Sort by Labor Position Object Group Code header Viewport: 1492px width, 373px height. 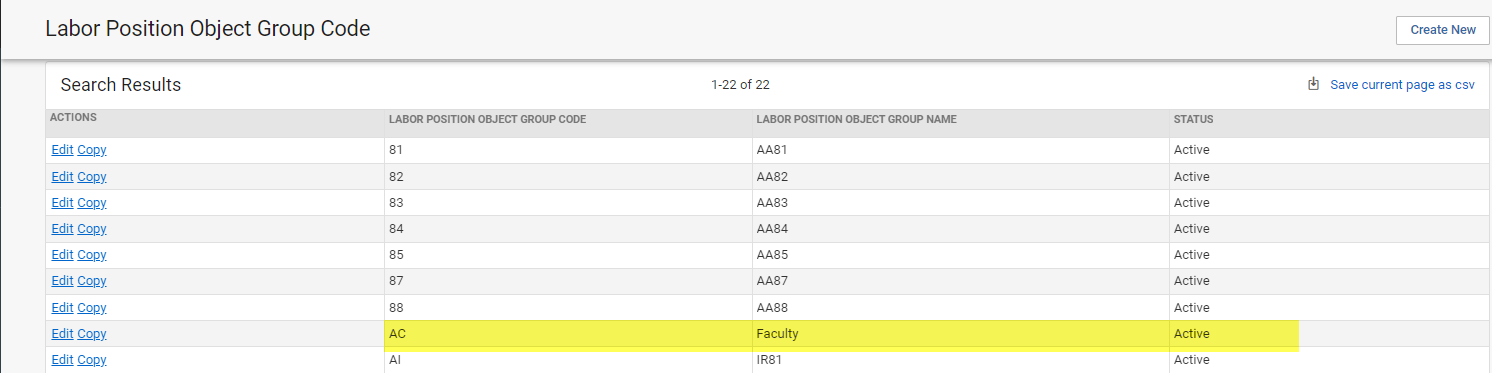point(487,120)
